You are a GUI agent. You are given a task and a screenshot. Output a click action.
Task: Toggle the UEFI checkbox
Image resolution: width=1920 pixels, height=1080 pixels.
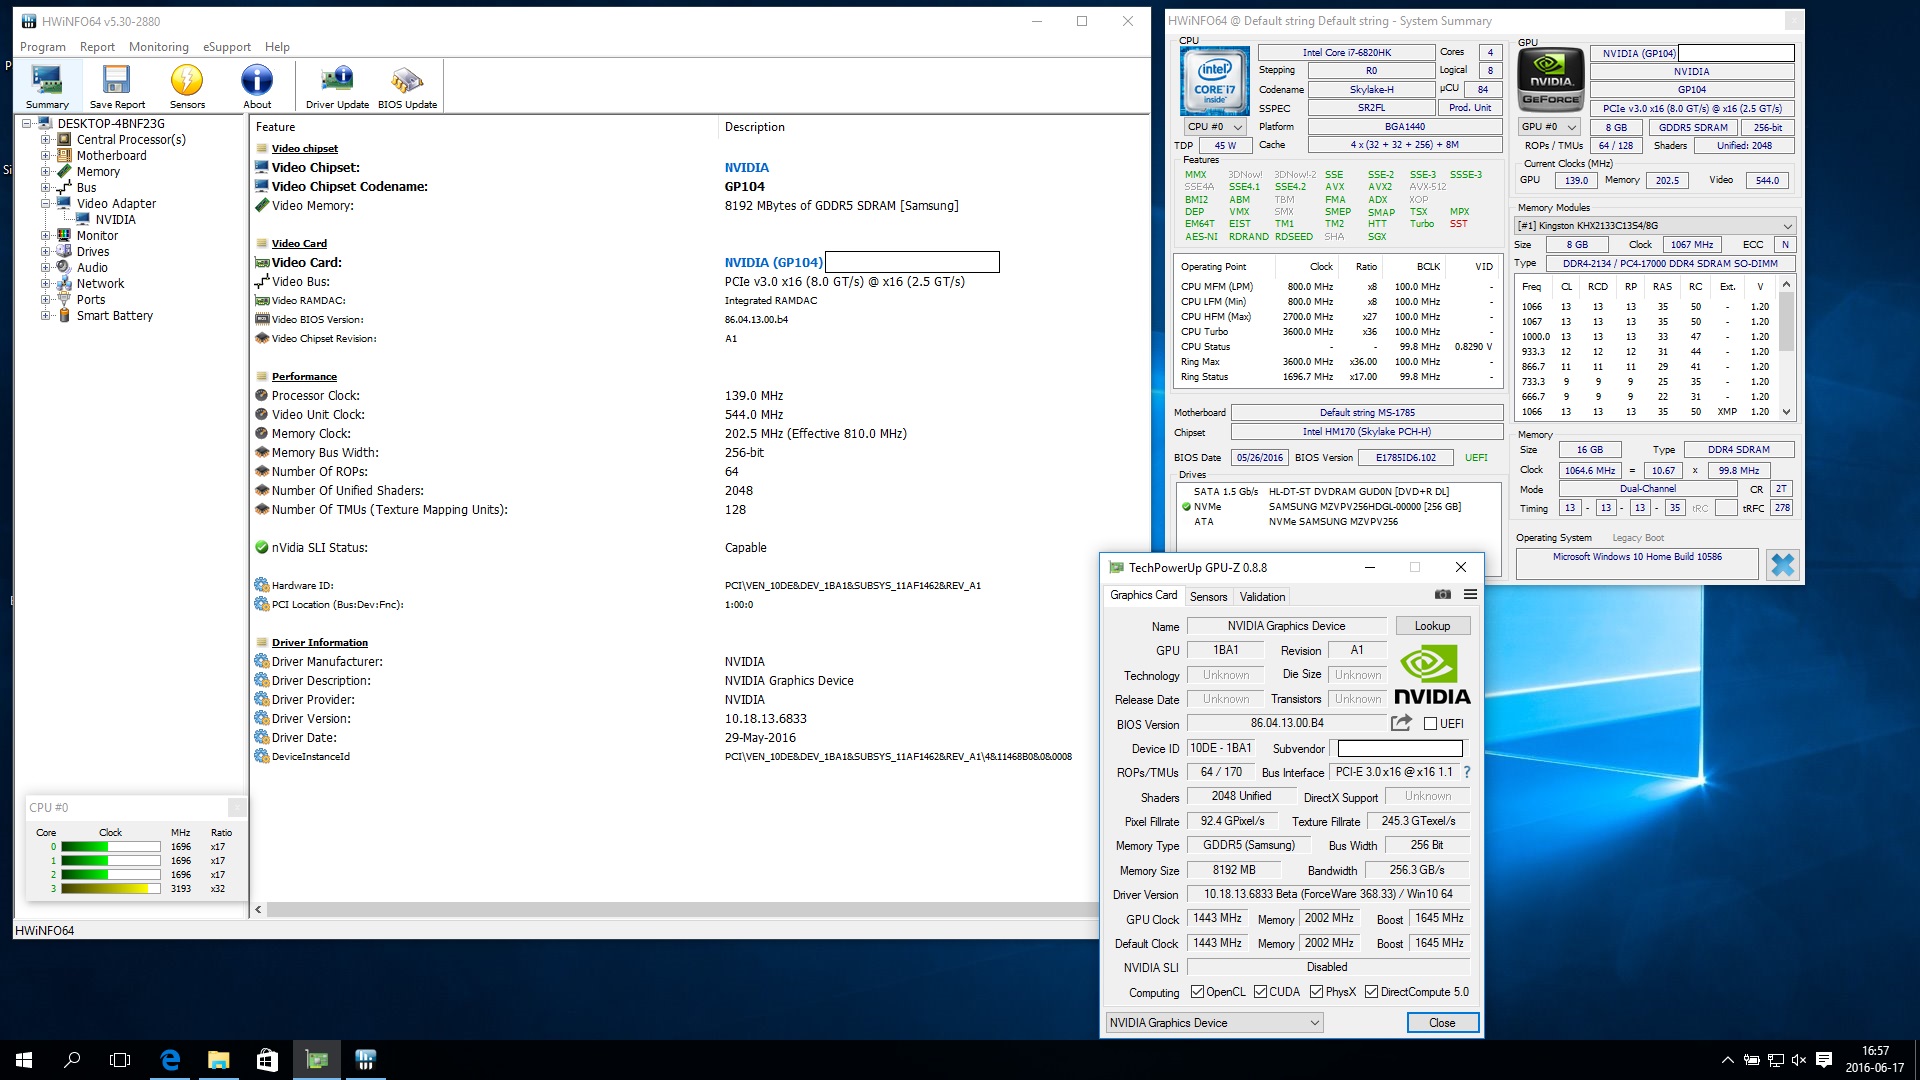pos(1430,724)
